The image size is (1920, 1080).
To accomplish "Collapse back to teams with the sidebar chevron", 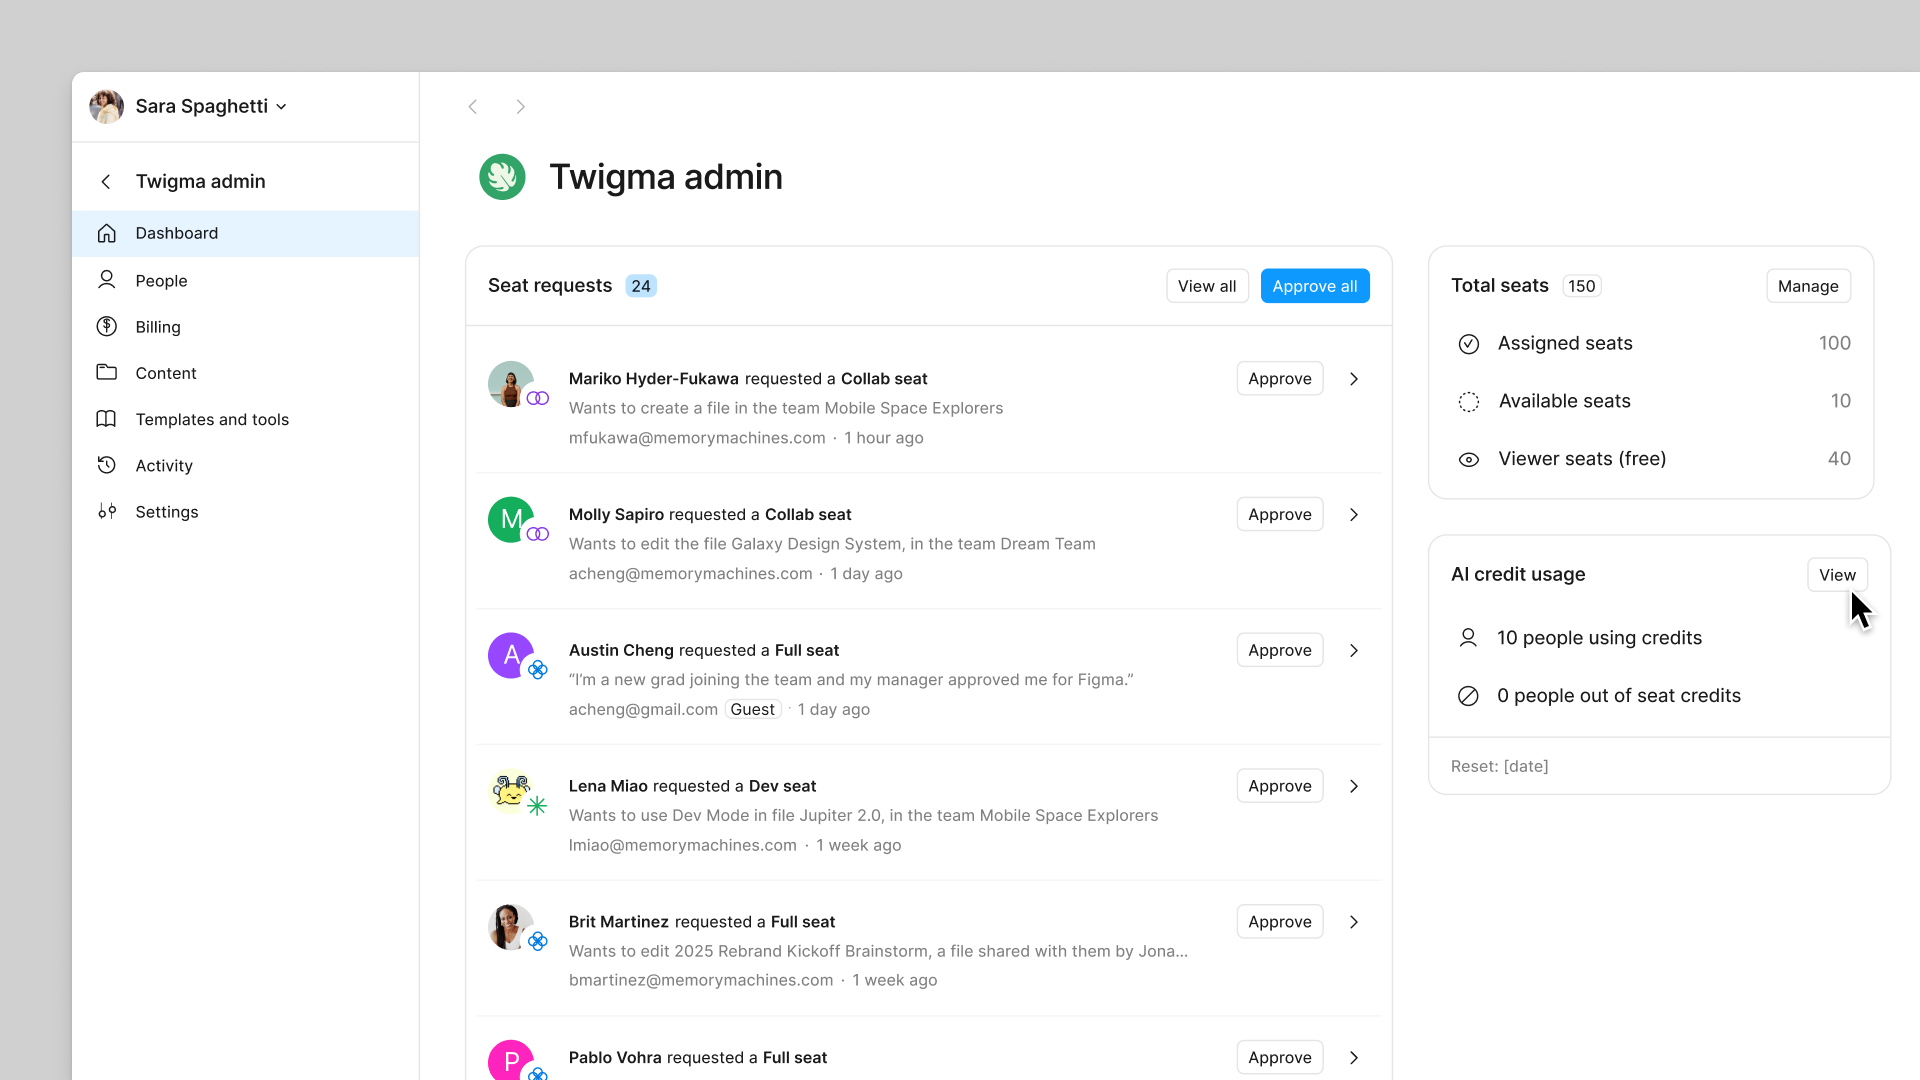I will pos(105,181).
